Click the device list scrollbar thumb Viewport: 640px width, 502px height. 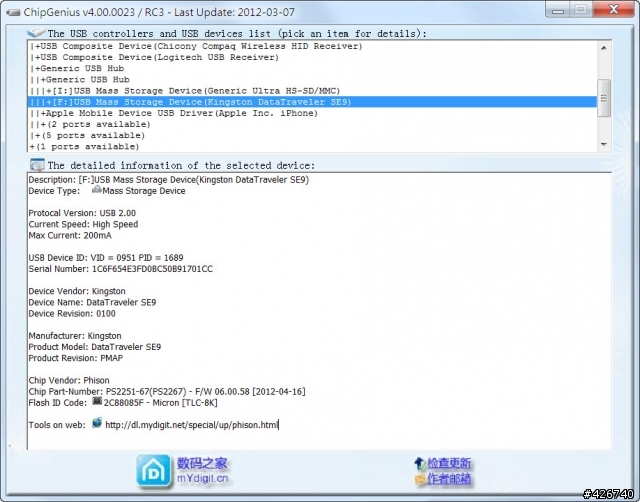pos(604,98)
